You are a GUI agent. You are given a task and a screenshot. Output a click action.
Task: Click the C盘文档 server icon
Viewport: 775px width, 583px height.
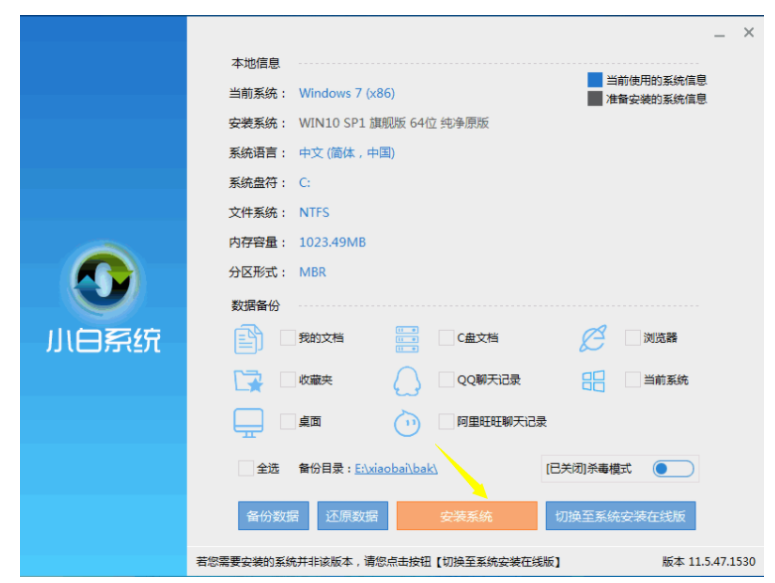click(407, 339)
